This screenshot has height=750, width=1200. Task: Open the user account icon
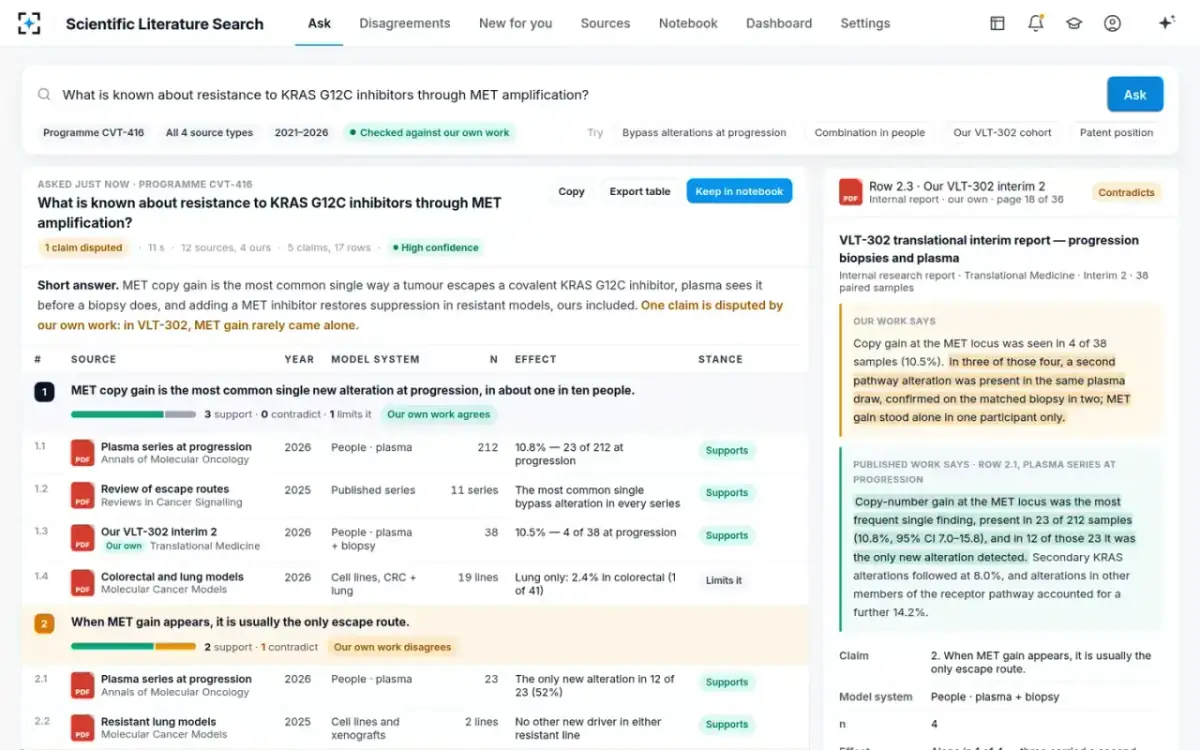tap(1112, 23)
